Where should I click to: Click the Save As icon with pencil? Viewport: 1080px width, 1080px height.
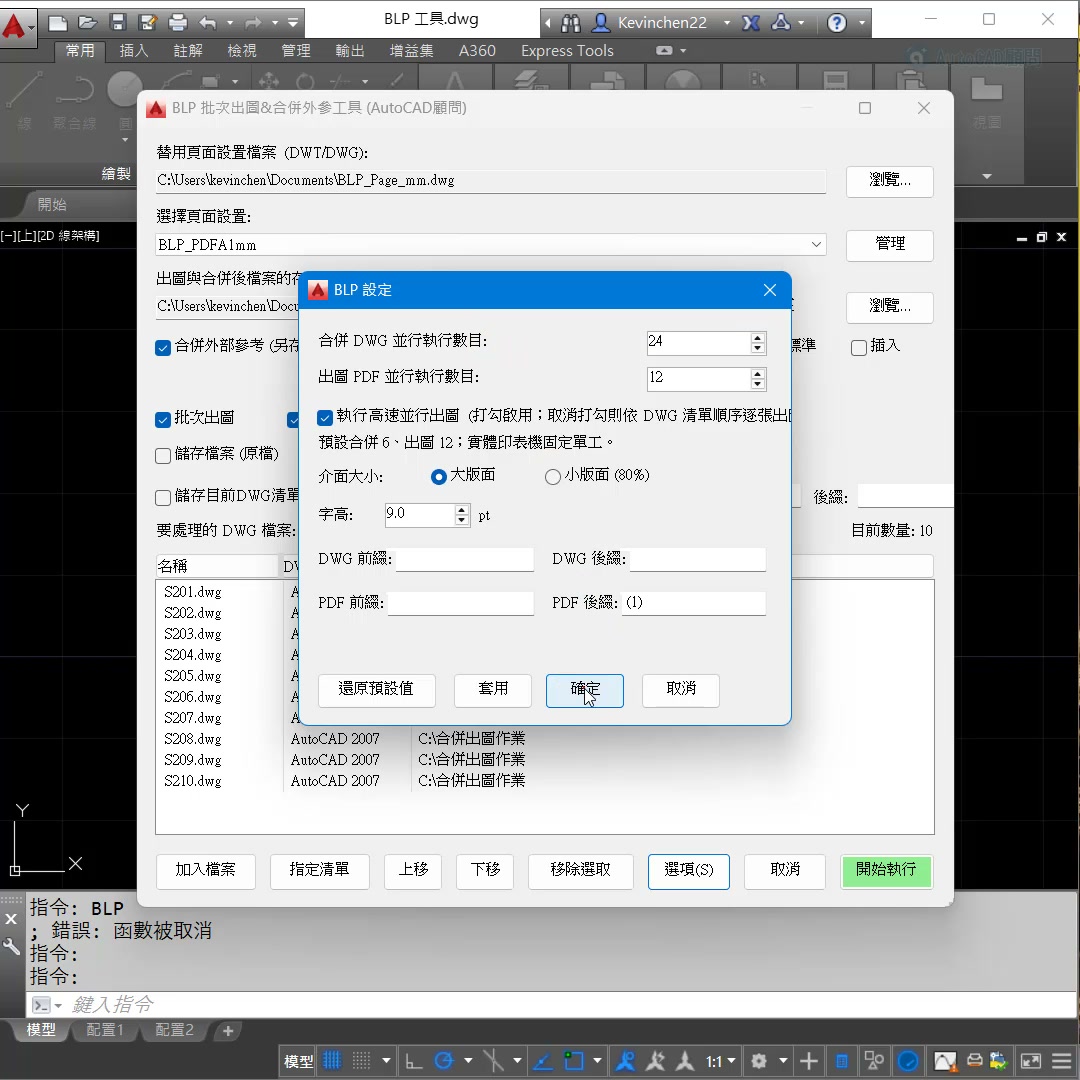(x=147, y=23)
